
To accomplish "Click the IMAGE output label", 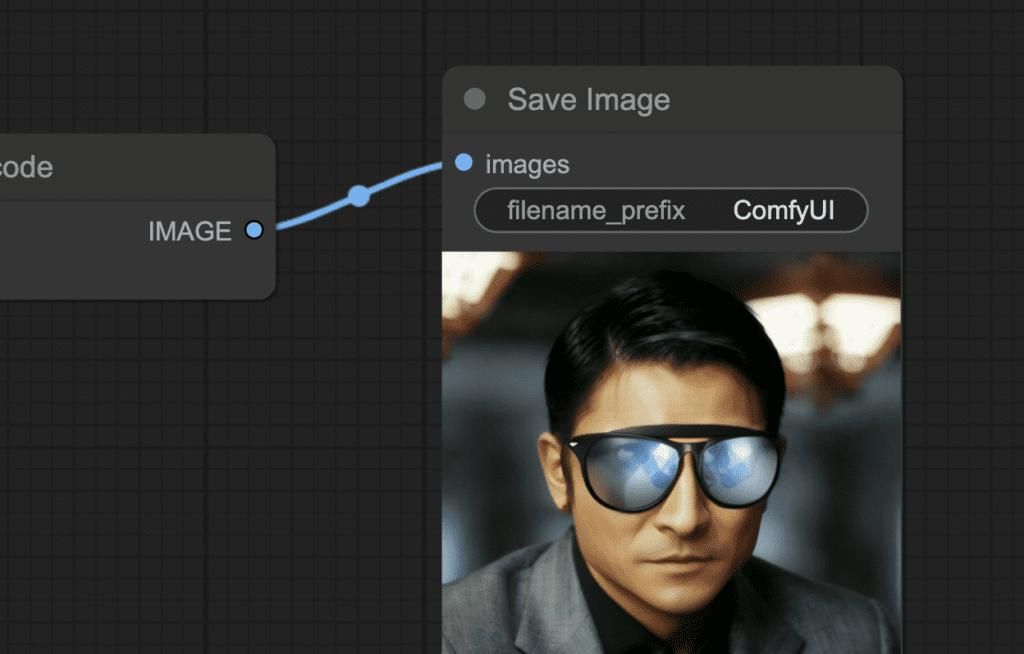I will pyautogui.click(x=189, y=232).
